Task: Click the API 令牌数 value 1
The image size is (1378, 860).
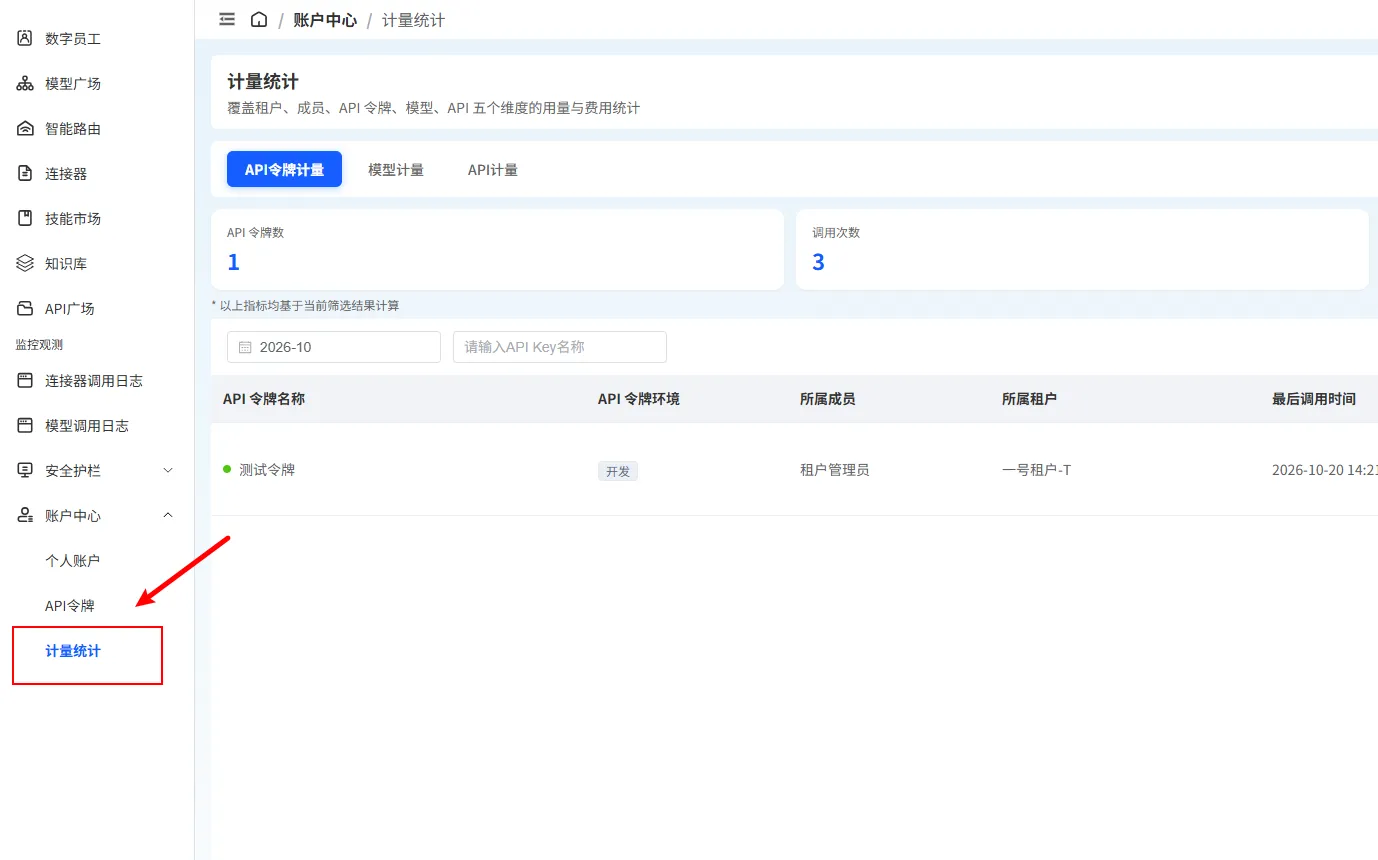Action: point(234,262)
